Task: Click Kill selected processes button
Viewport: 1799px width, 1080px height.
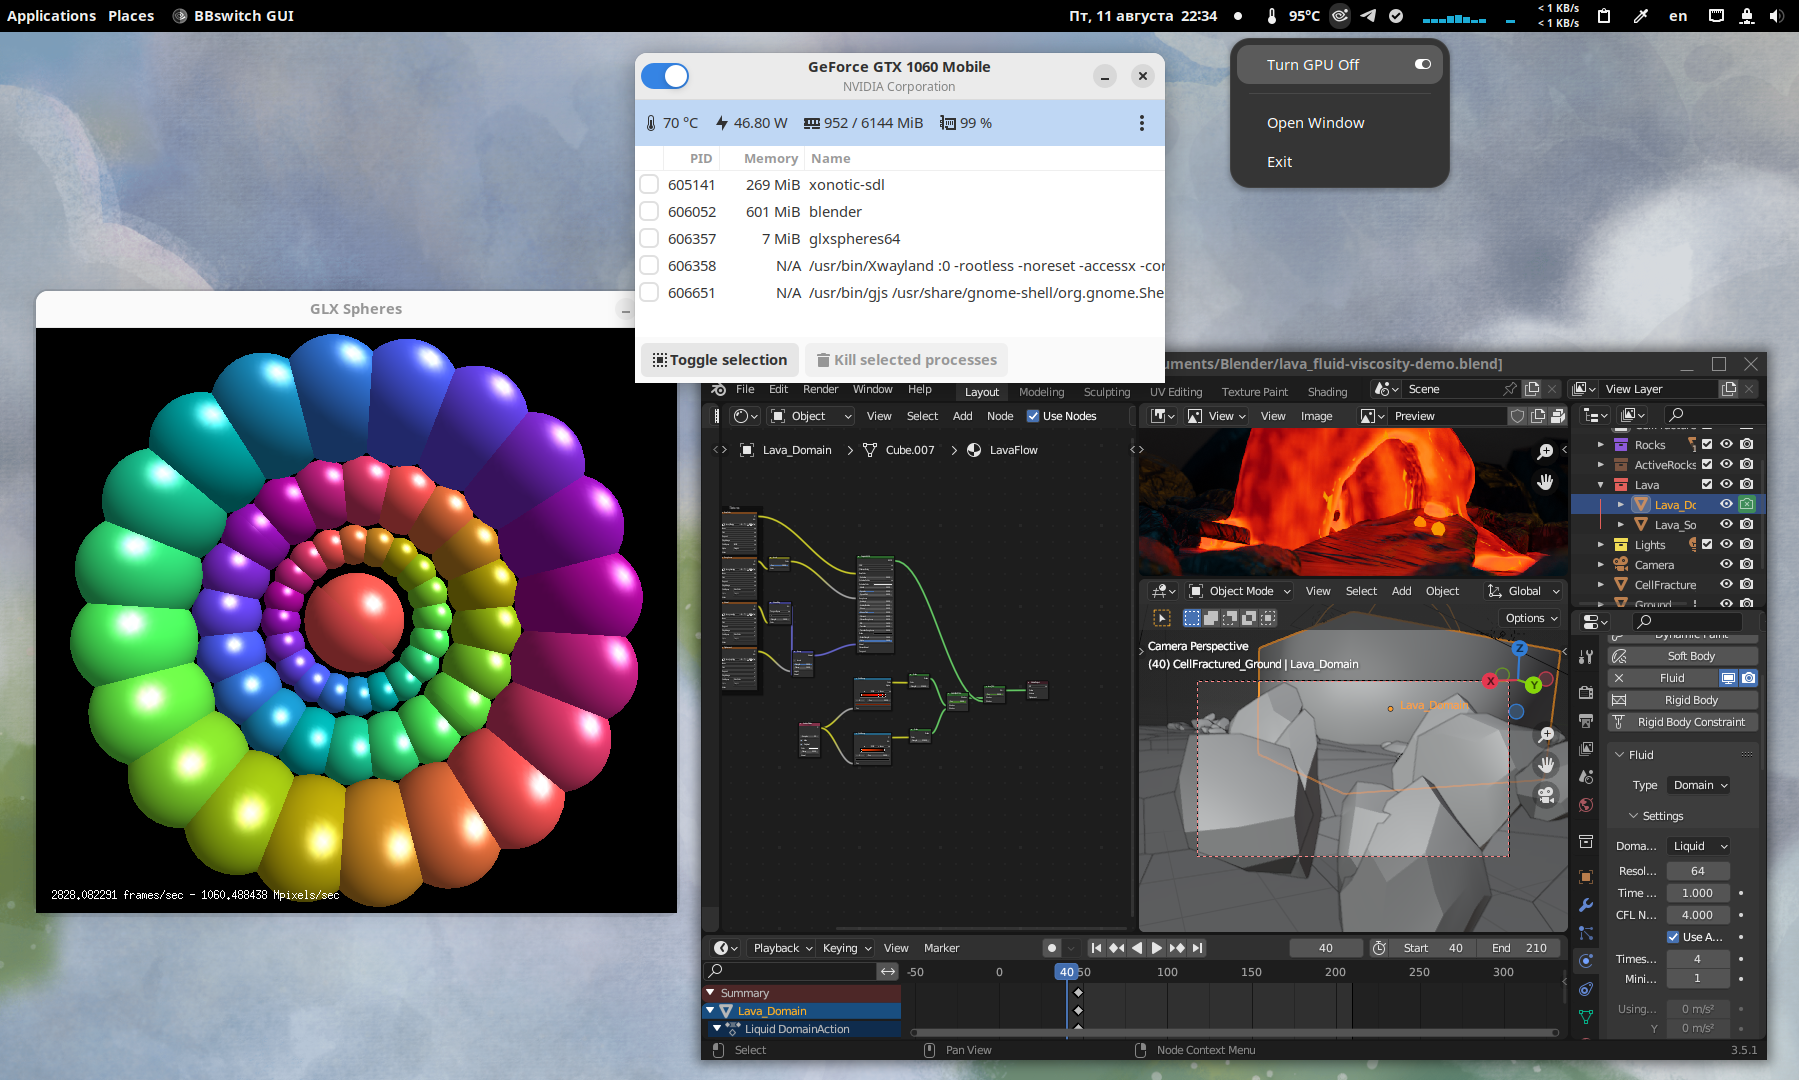Action: coord(907,360)
